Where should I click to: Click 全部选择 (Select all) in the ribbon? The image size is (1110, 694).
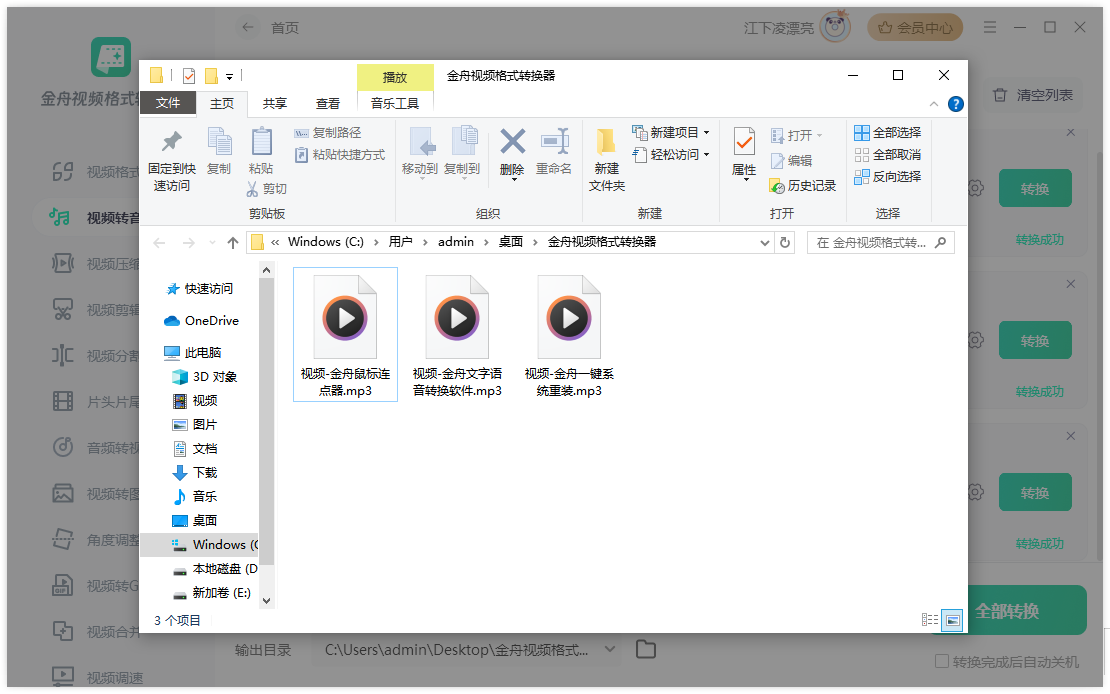(x=888, y=132)
